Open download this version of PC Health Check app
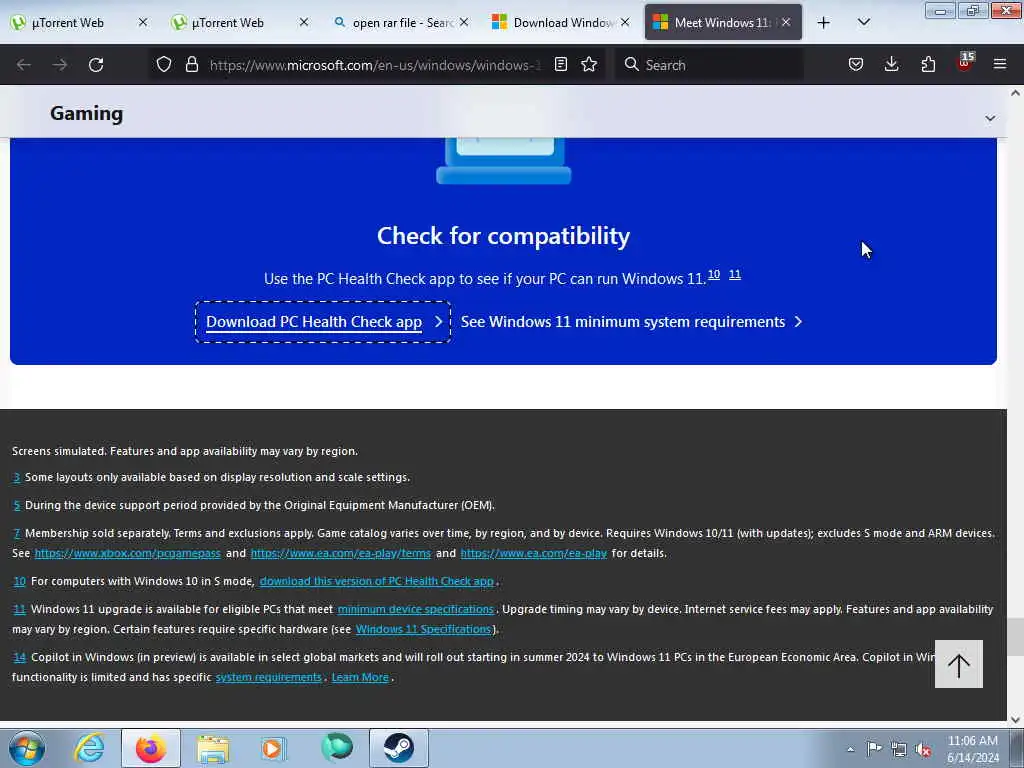Screen dimensions: 1024x768 [x=376, y=581]
